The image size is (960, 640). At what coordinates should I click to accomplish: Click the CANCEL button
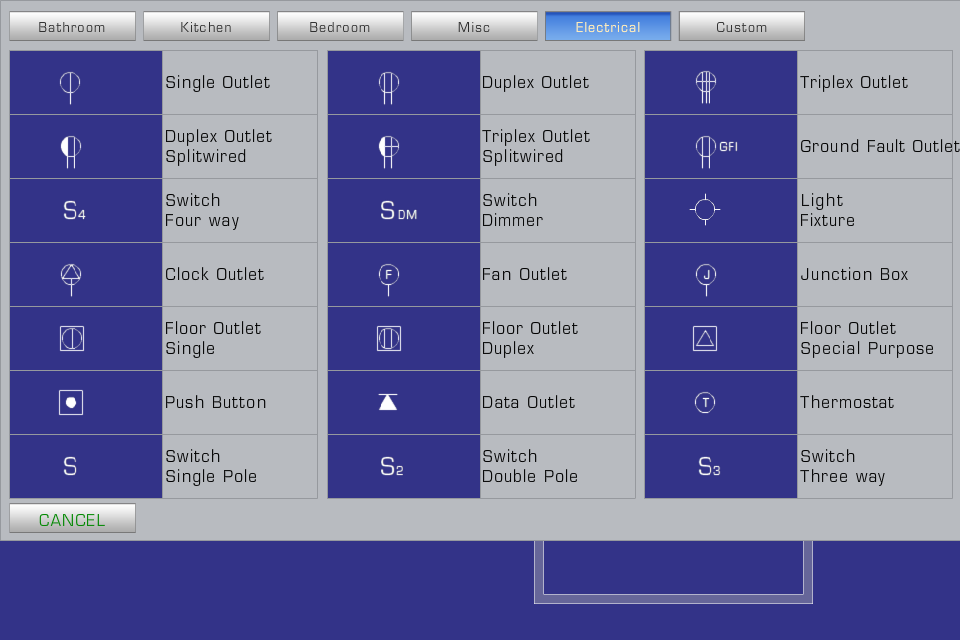tap(72, 519)
